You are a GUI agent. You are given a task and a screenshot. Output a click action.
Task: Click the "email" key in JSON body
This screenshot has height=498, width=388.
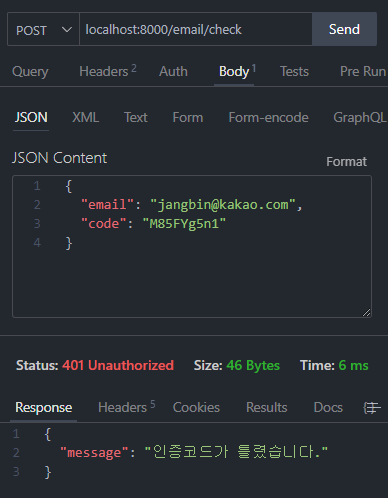point(107,205)
